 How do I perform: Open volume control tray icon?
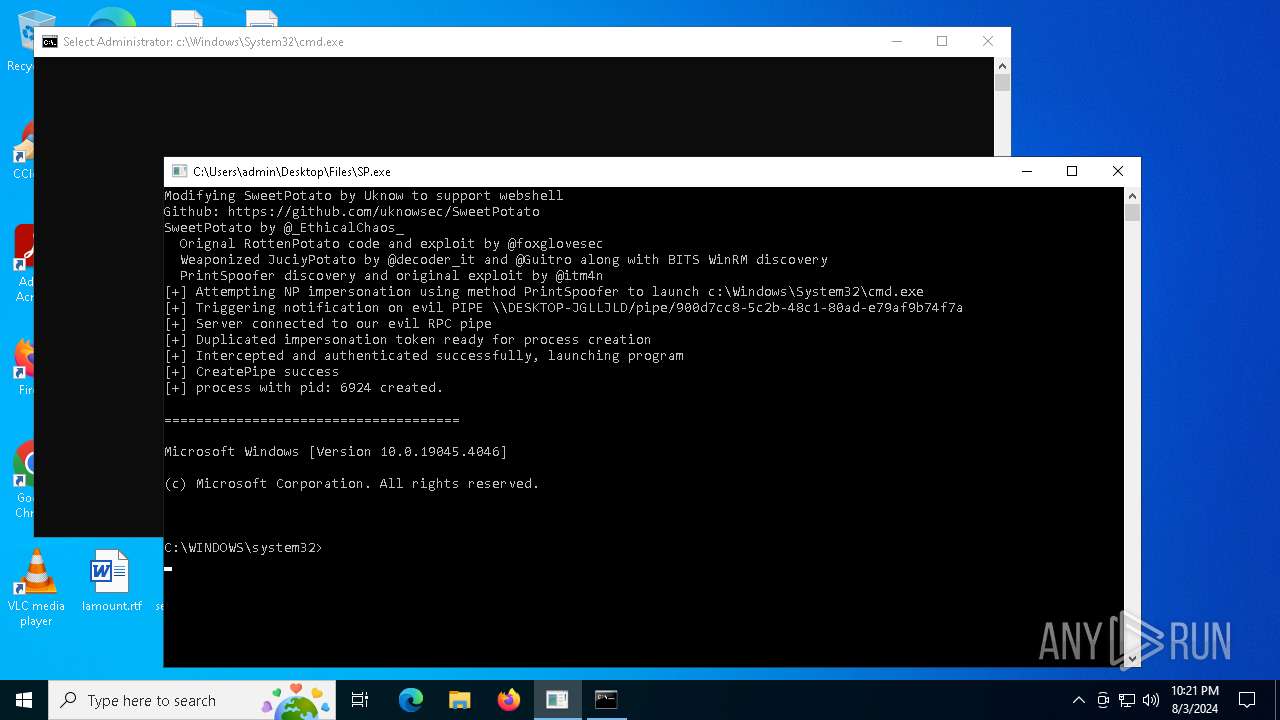click(1151, 700)
